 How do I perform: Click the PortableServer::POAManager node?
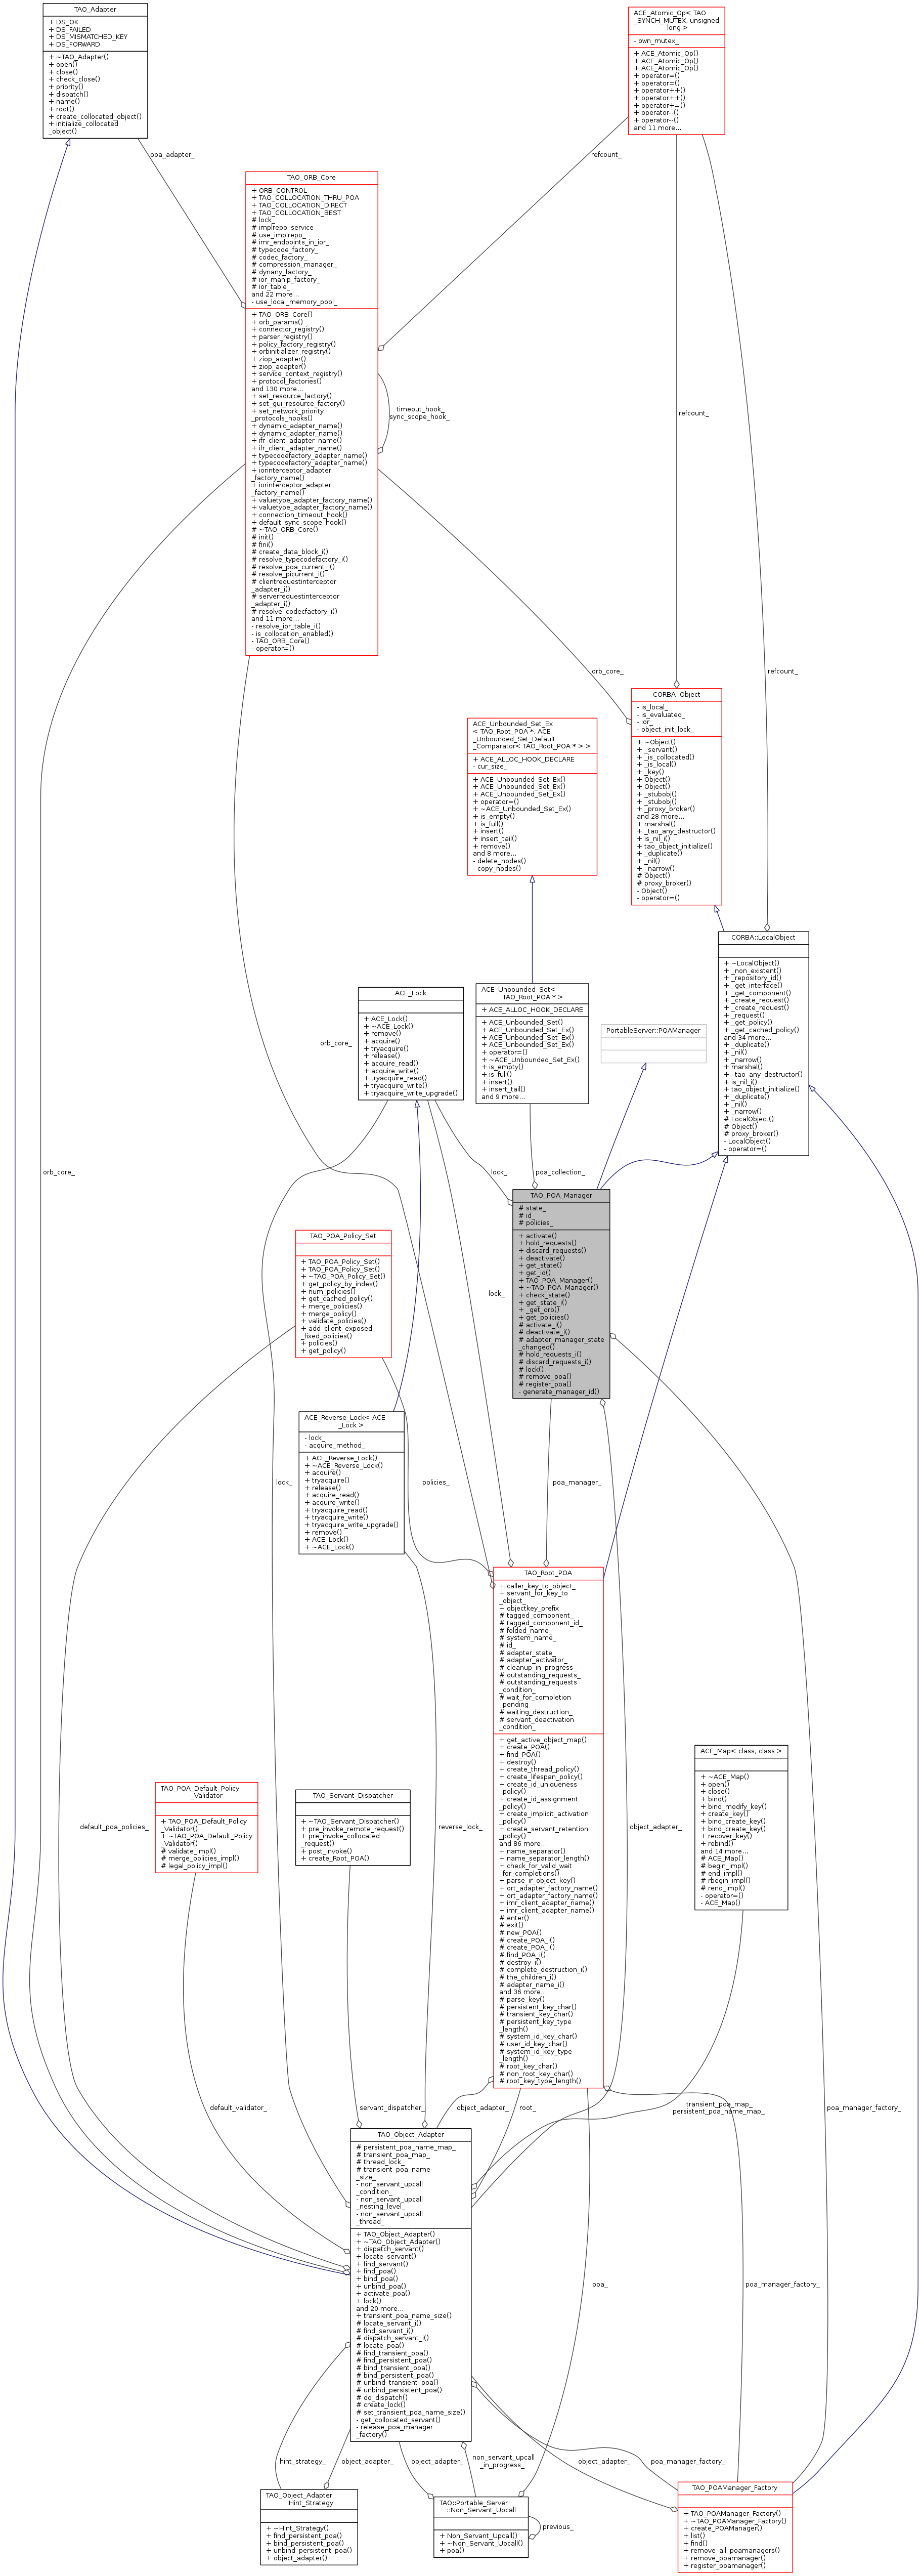[653, 1030]
